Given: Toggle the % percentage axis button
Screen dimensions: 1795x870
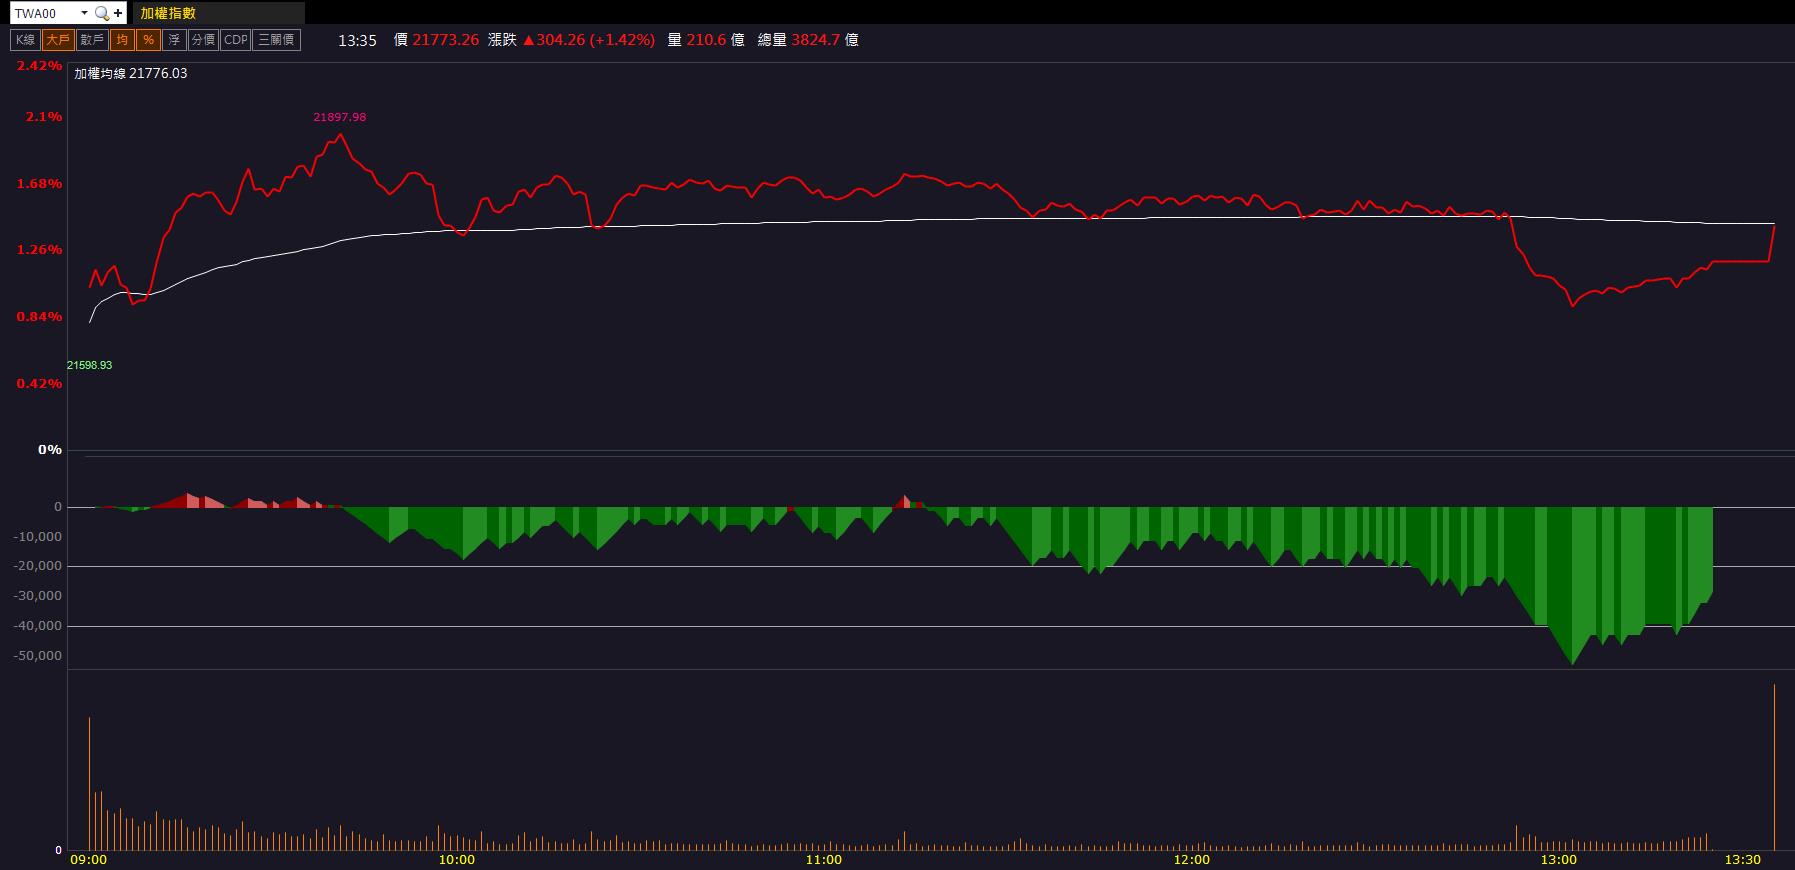Looking at the screenshot, I should 148,40.
